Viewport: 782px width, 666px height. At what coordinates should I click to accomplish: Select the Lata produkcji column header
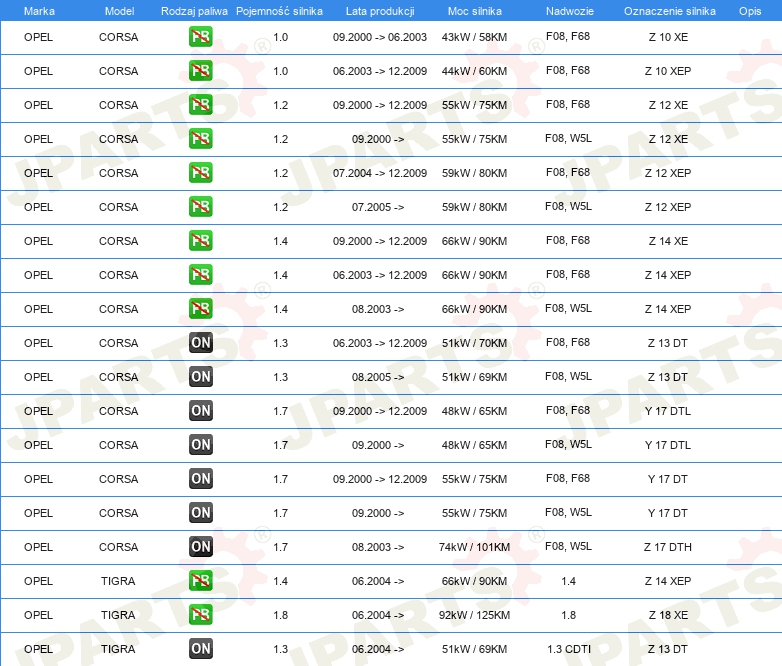click(x=380, y=11)
